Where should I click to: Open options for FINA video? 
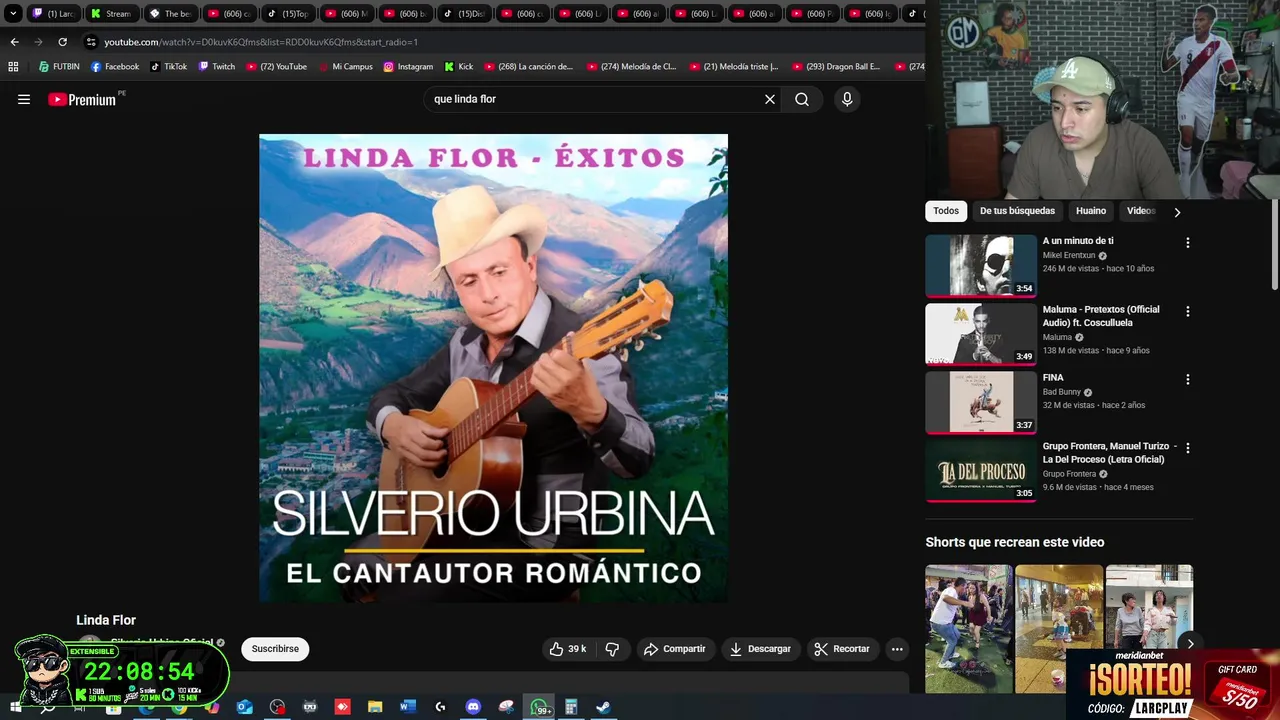[1188, 380]
